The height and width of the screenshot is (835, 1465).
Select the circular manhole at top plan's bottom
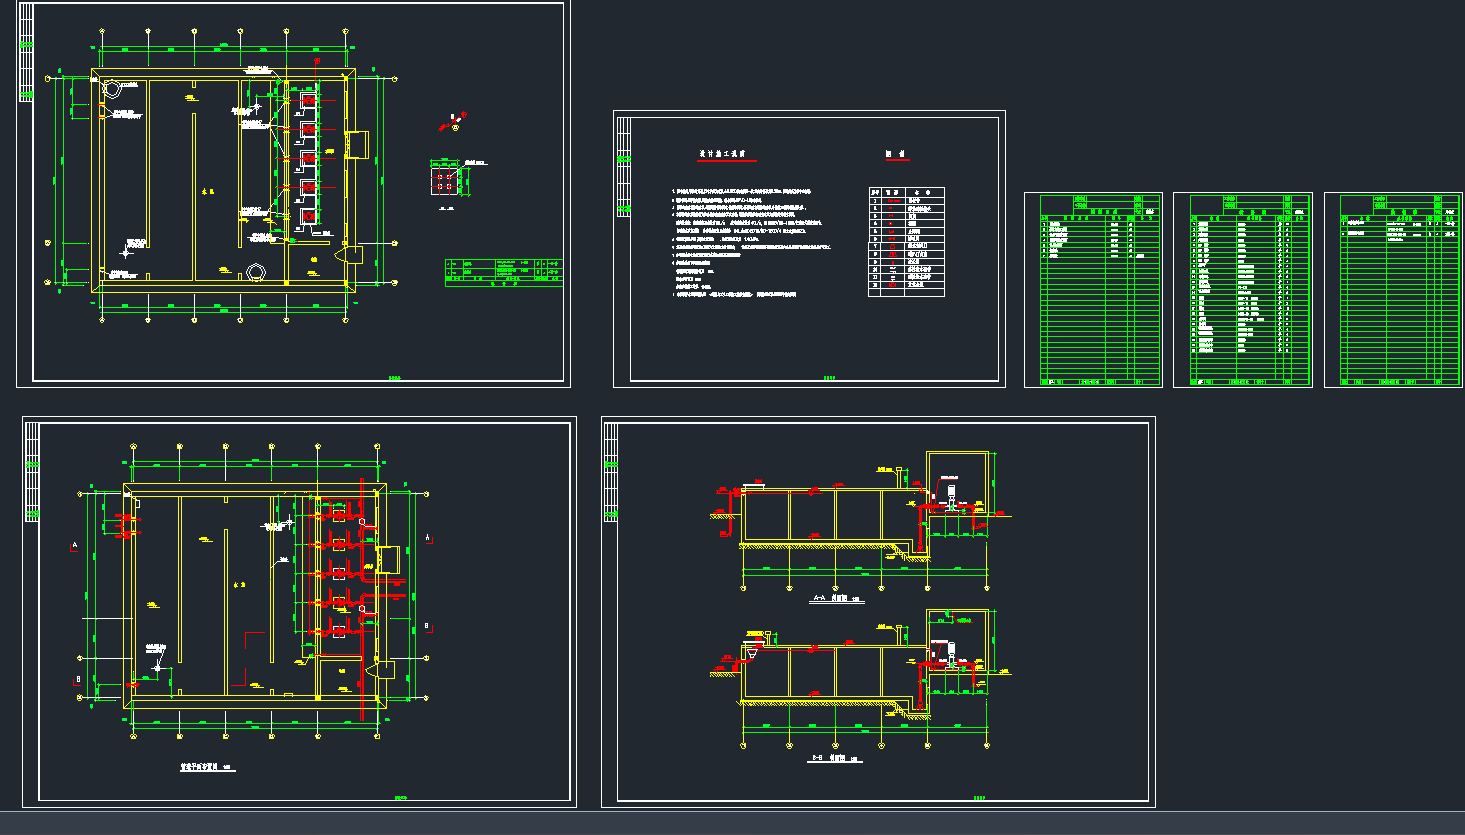coord(256,270)
